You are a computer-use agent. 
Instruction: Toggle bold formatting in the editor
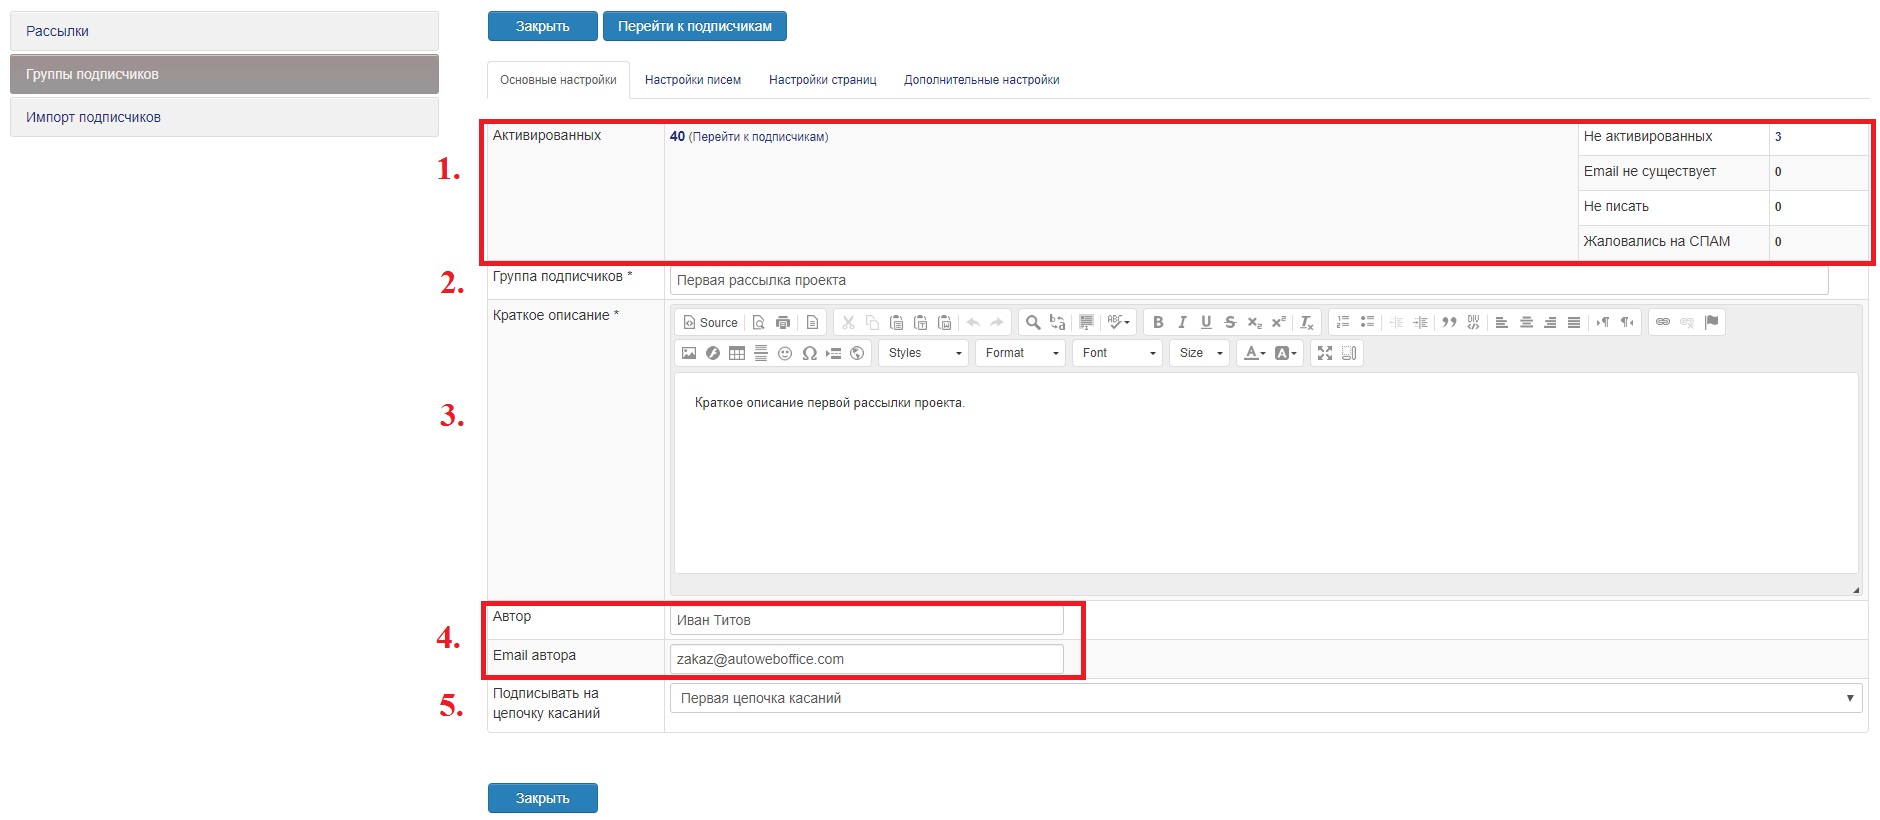[x=1158, y=322]
